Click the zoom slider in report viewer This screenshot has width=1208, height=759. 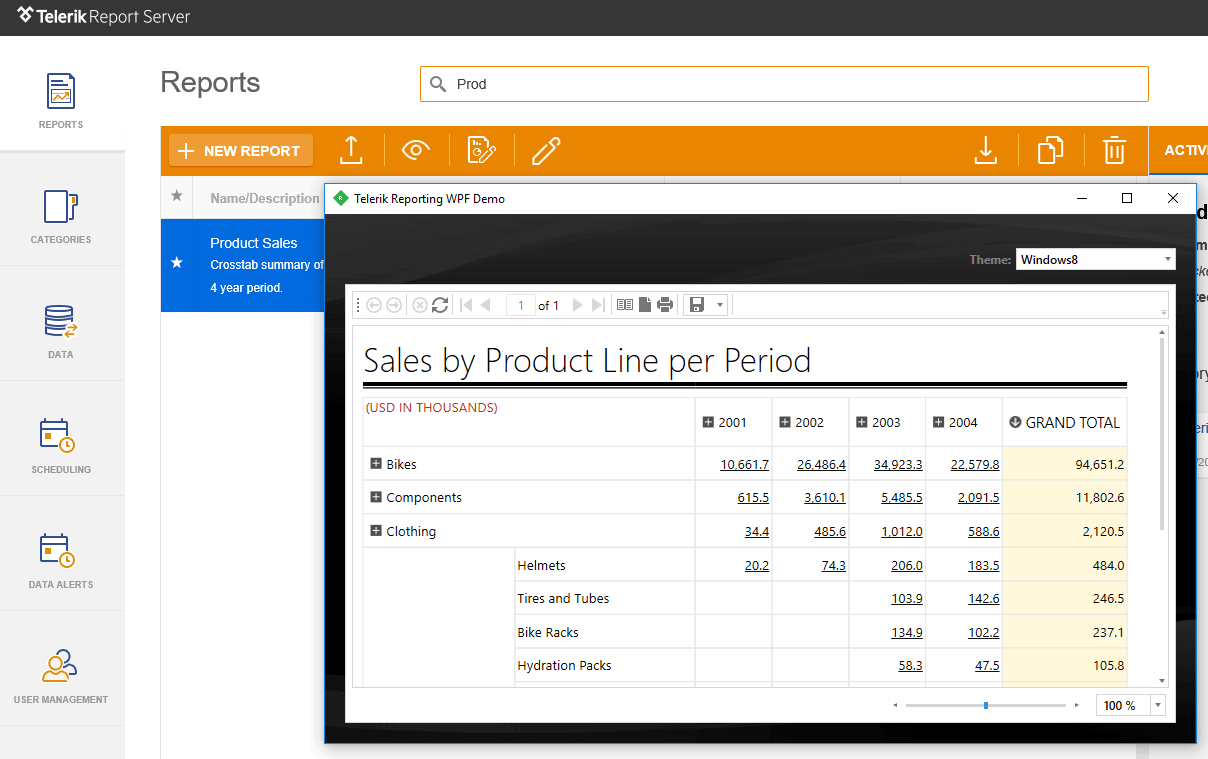pos(986,705)
